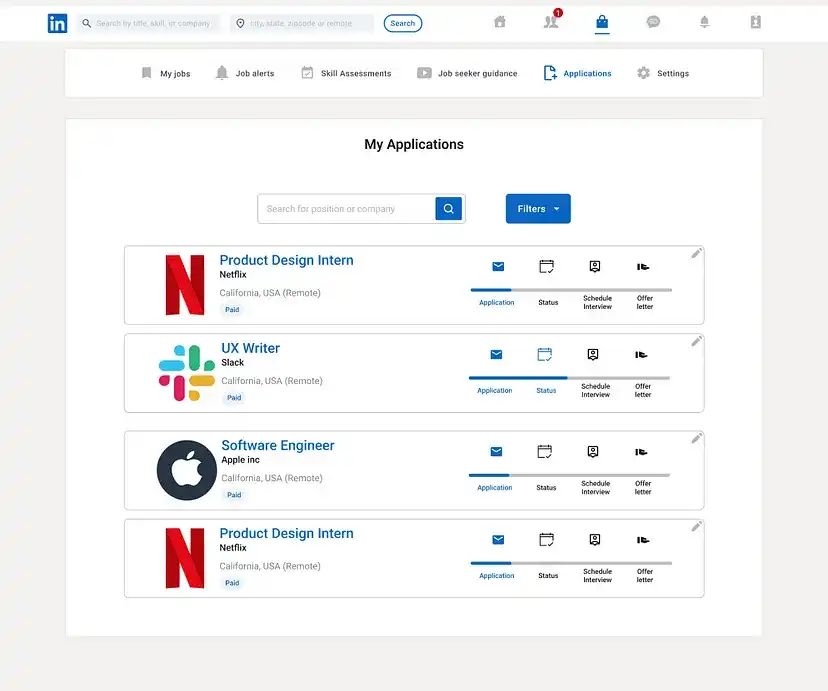The width and height of the screenshot is (828, 691).
Task: Click Application envelope icon in first Netflix card
Action: (x=498, y=267)
